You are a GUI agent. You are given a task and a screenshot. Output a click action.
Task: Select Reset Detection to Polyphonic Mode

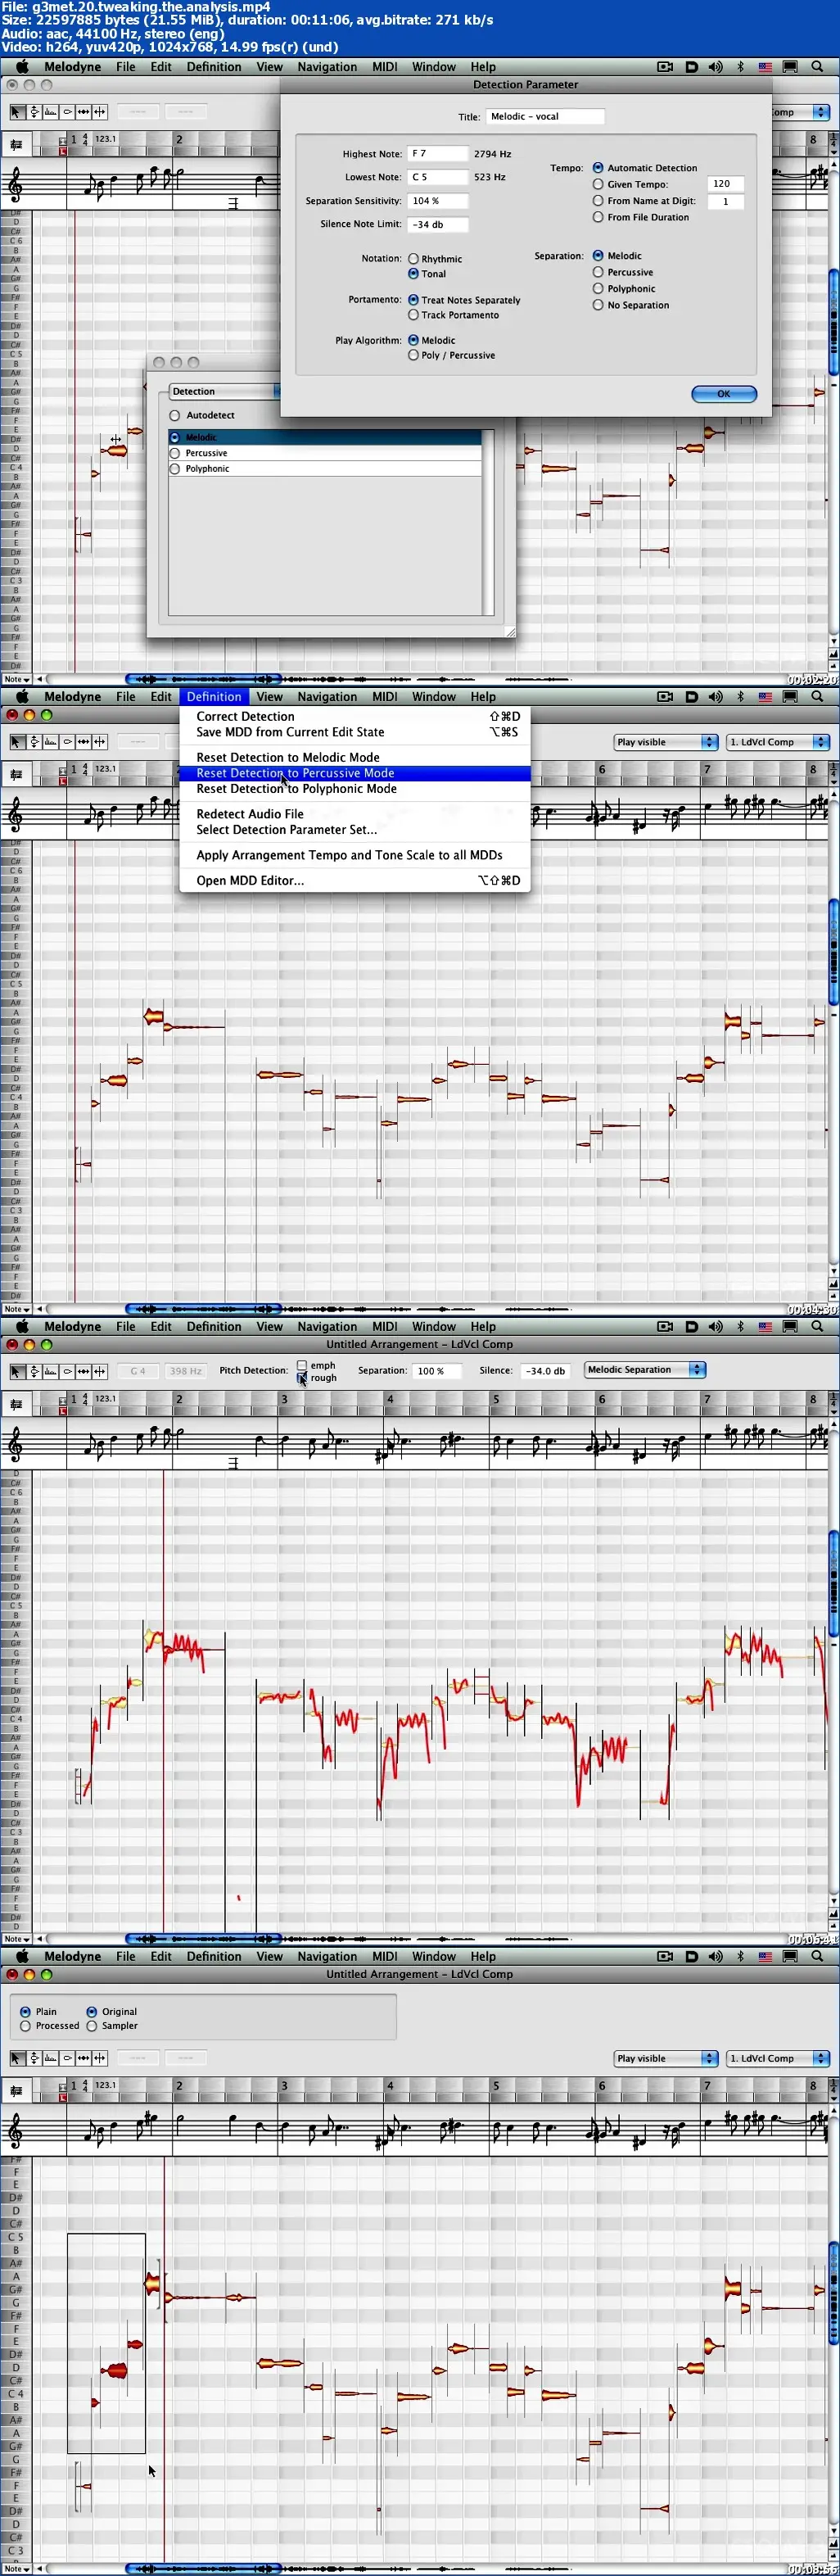[x=296, y=789]
